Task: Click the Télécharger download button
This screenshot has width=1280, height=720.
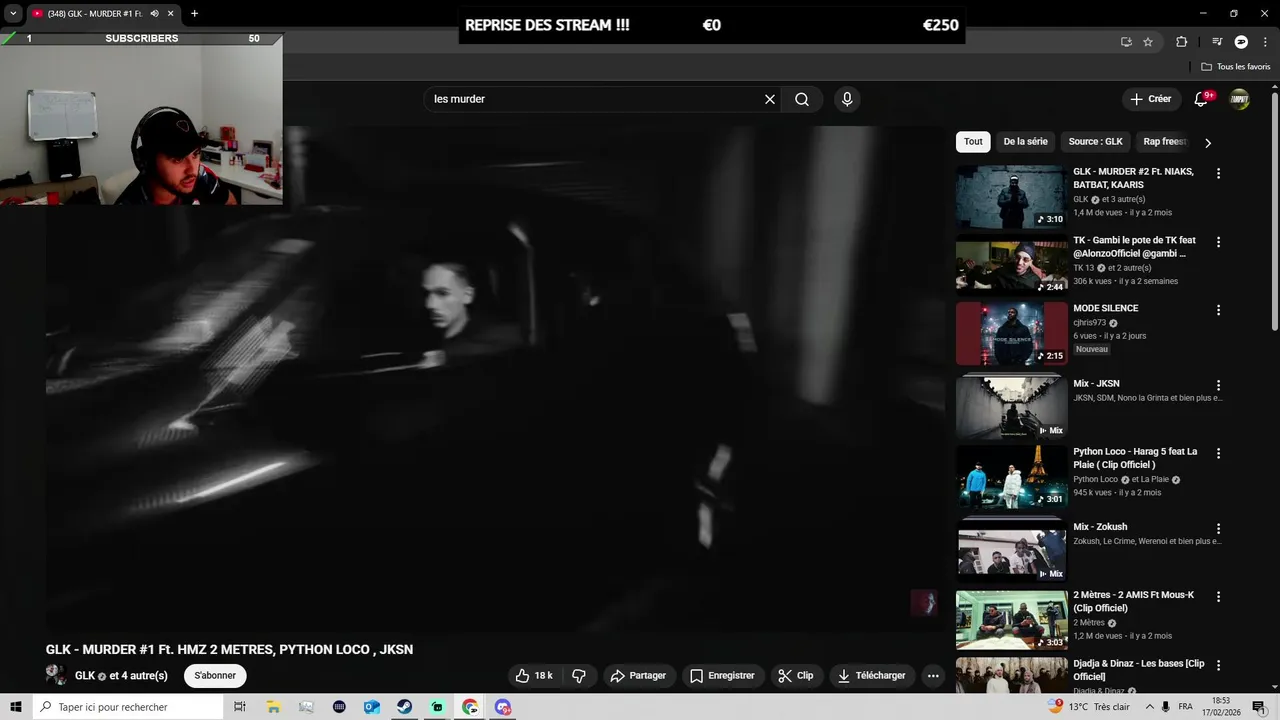Action: coord(872,676)
